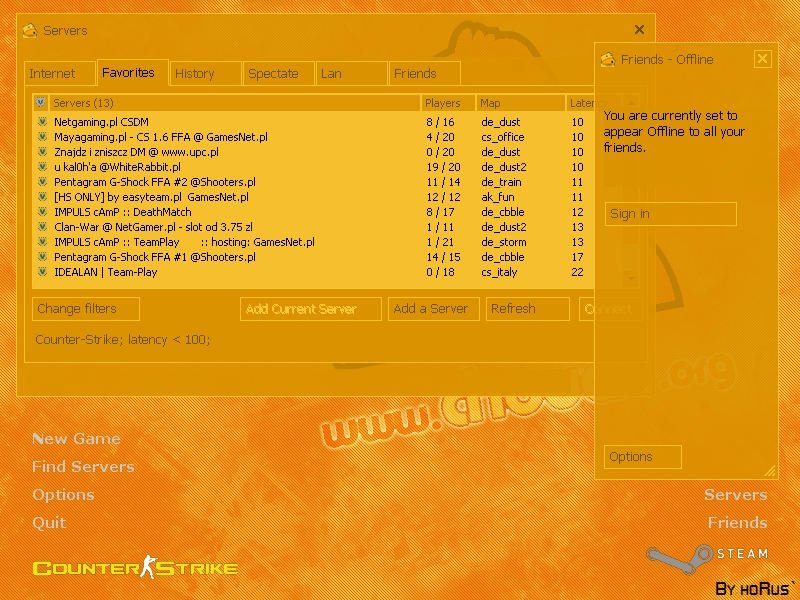
Task: Close the Servers window
Action: (x=639, y=30)
